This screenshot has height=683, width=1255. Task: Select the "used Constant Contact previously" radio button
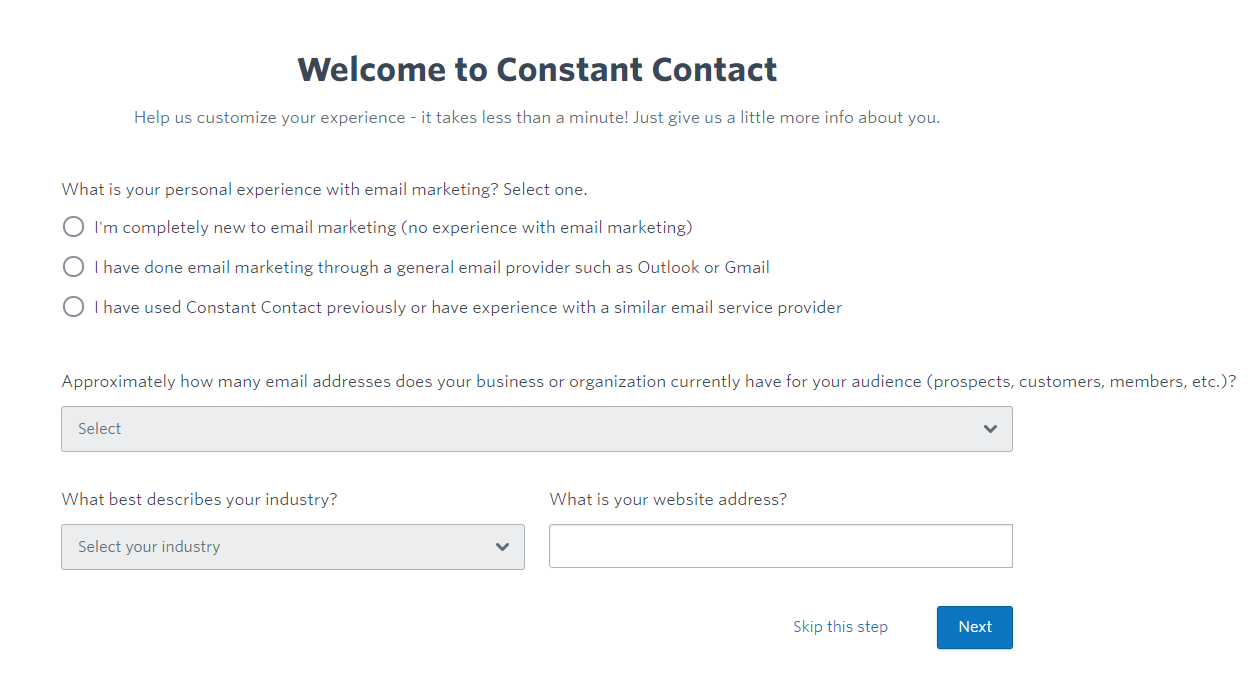click(73, 307)
